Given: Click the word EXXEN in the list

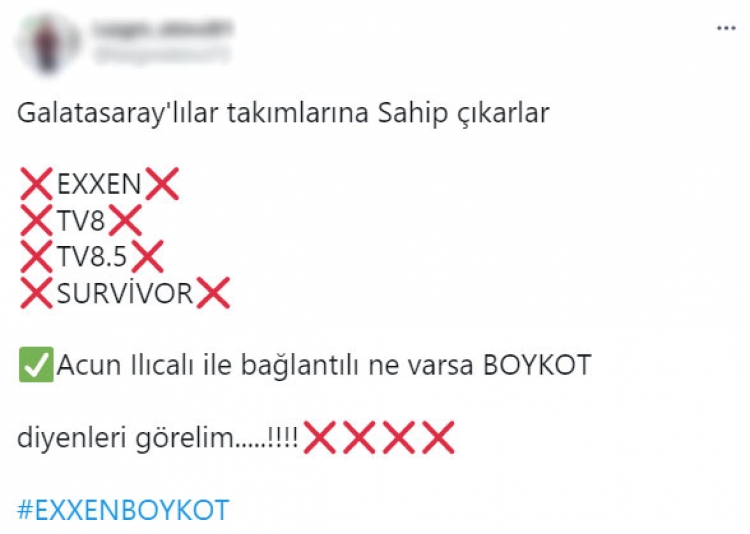Looking at the screenshot, I should [99, 184].
